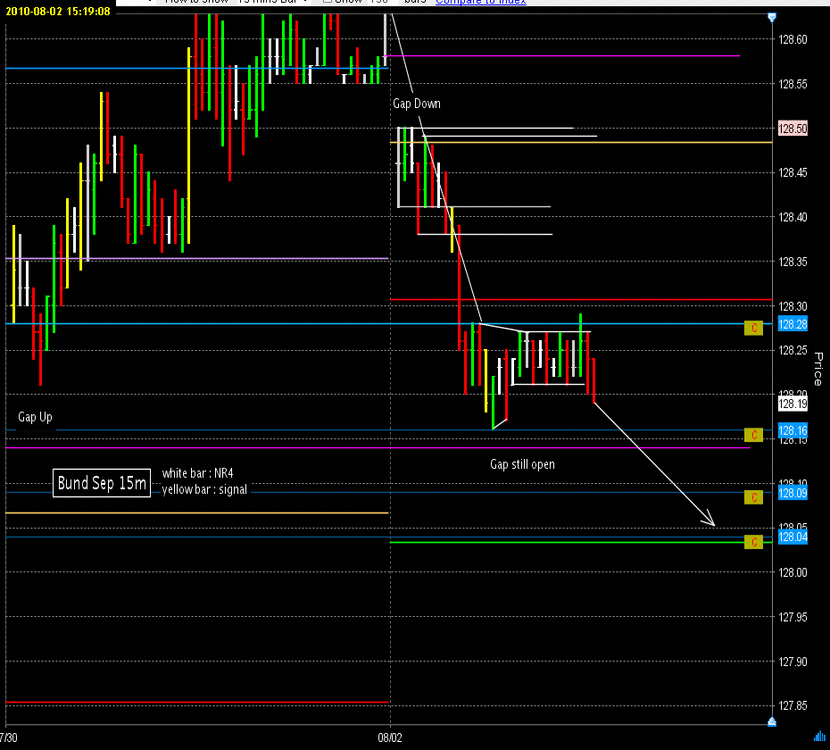Click the 08/02 date label on time axis

pyautogui.click(x=390, y=738)
